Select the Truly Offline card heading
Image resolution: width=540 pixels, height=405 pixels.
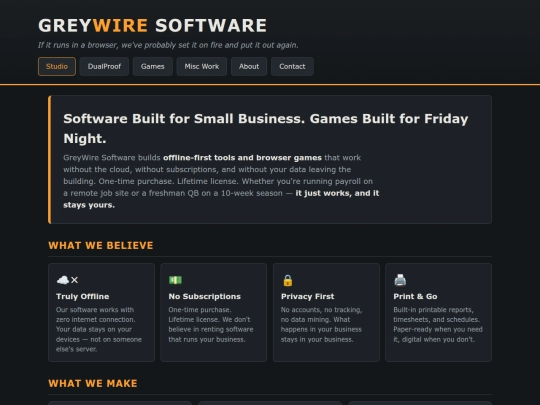click(83, 297)
